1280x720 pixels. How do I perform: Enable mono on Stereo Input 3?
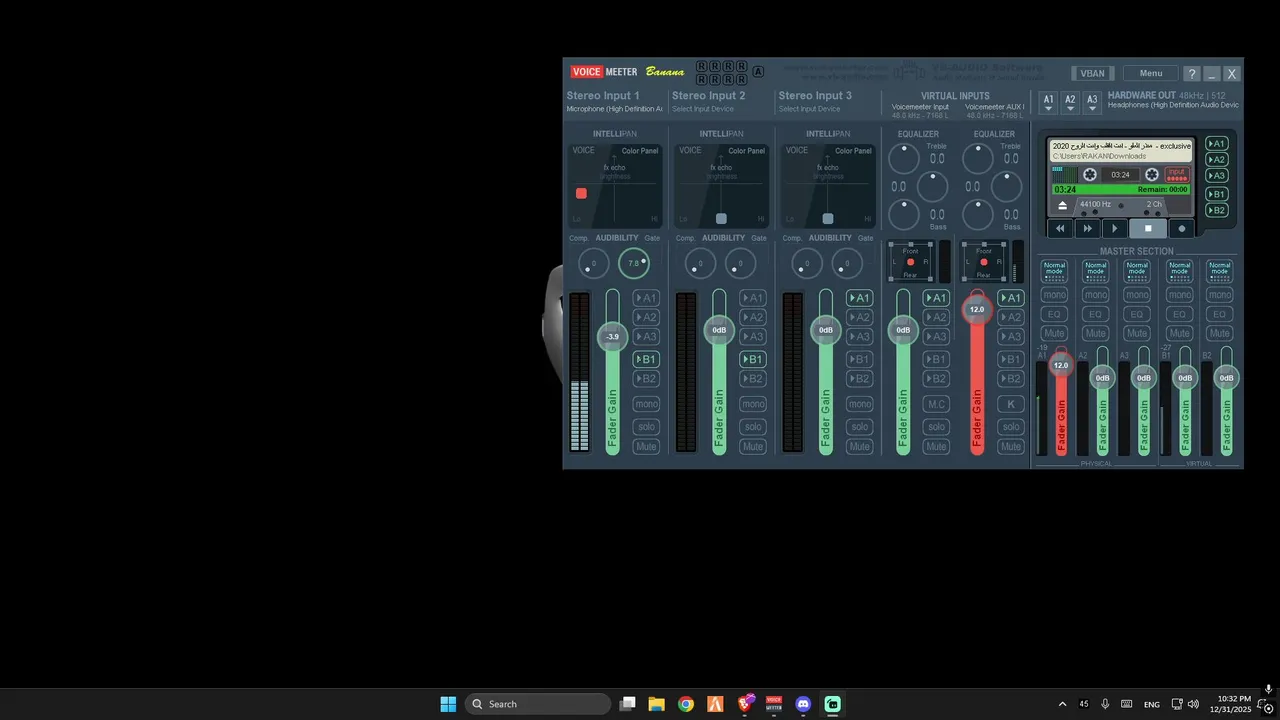click(x=859, y=404)
